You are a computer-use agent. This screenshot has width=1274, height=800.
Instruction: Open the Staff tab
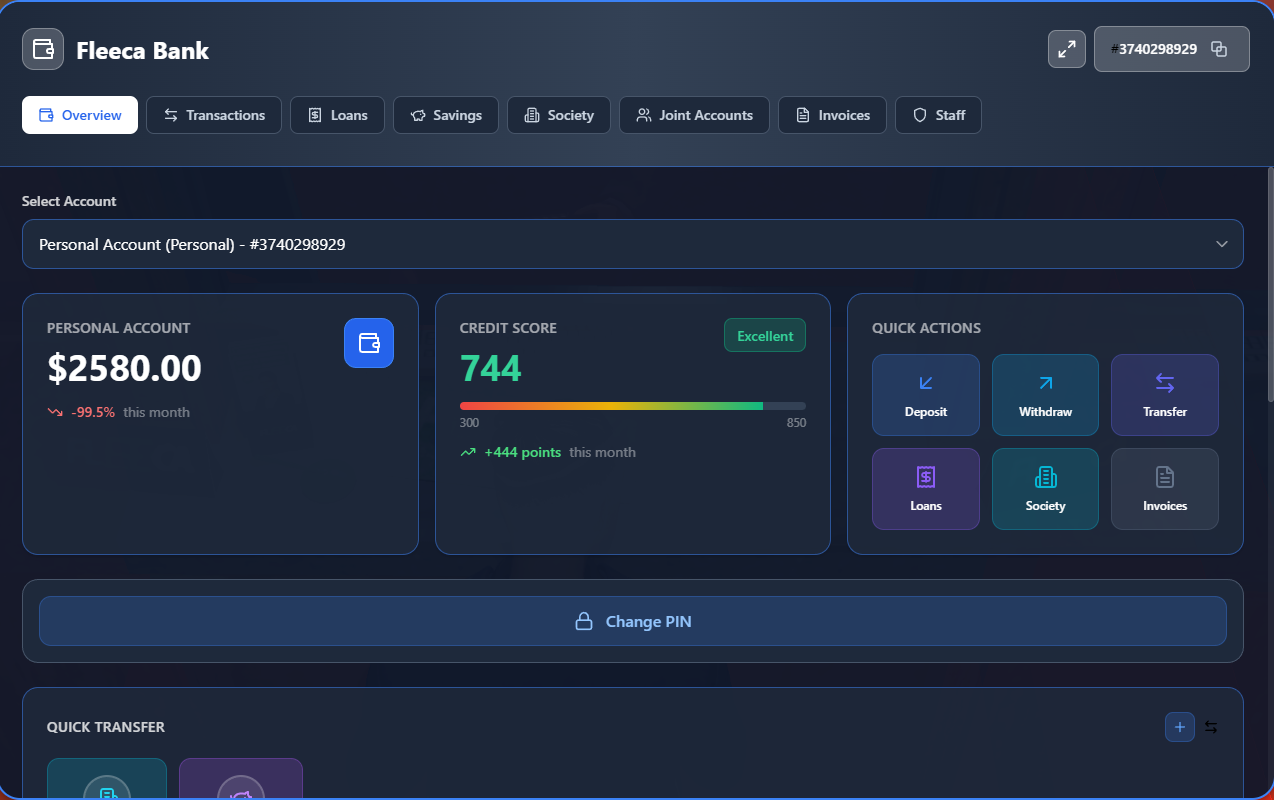pyautogui.click(x=938, y=115)
